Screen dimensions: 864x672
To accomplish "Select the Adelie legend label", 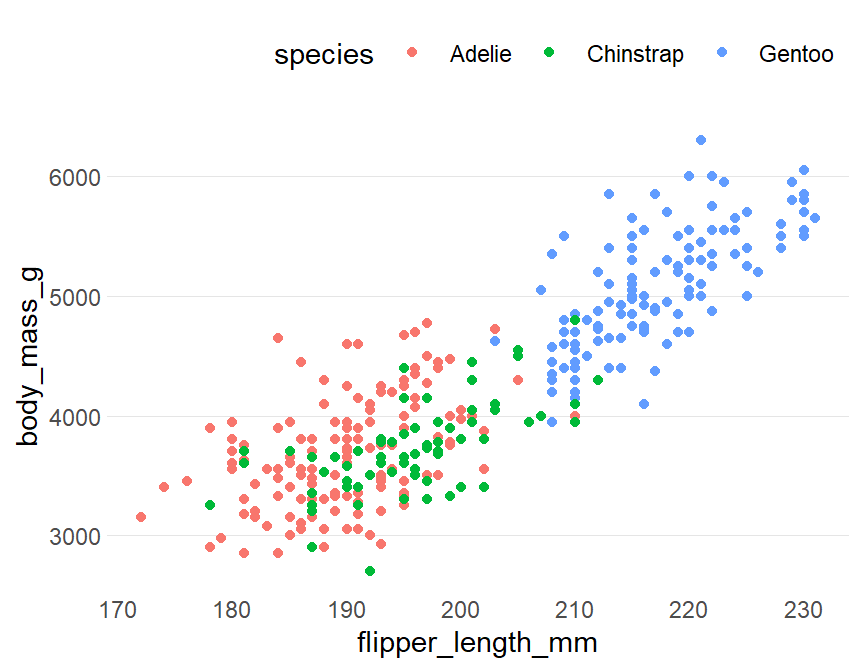I will point(480,54).
